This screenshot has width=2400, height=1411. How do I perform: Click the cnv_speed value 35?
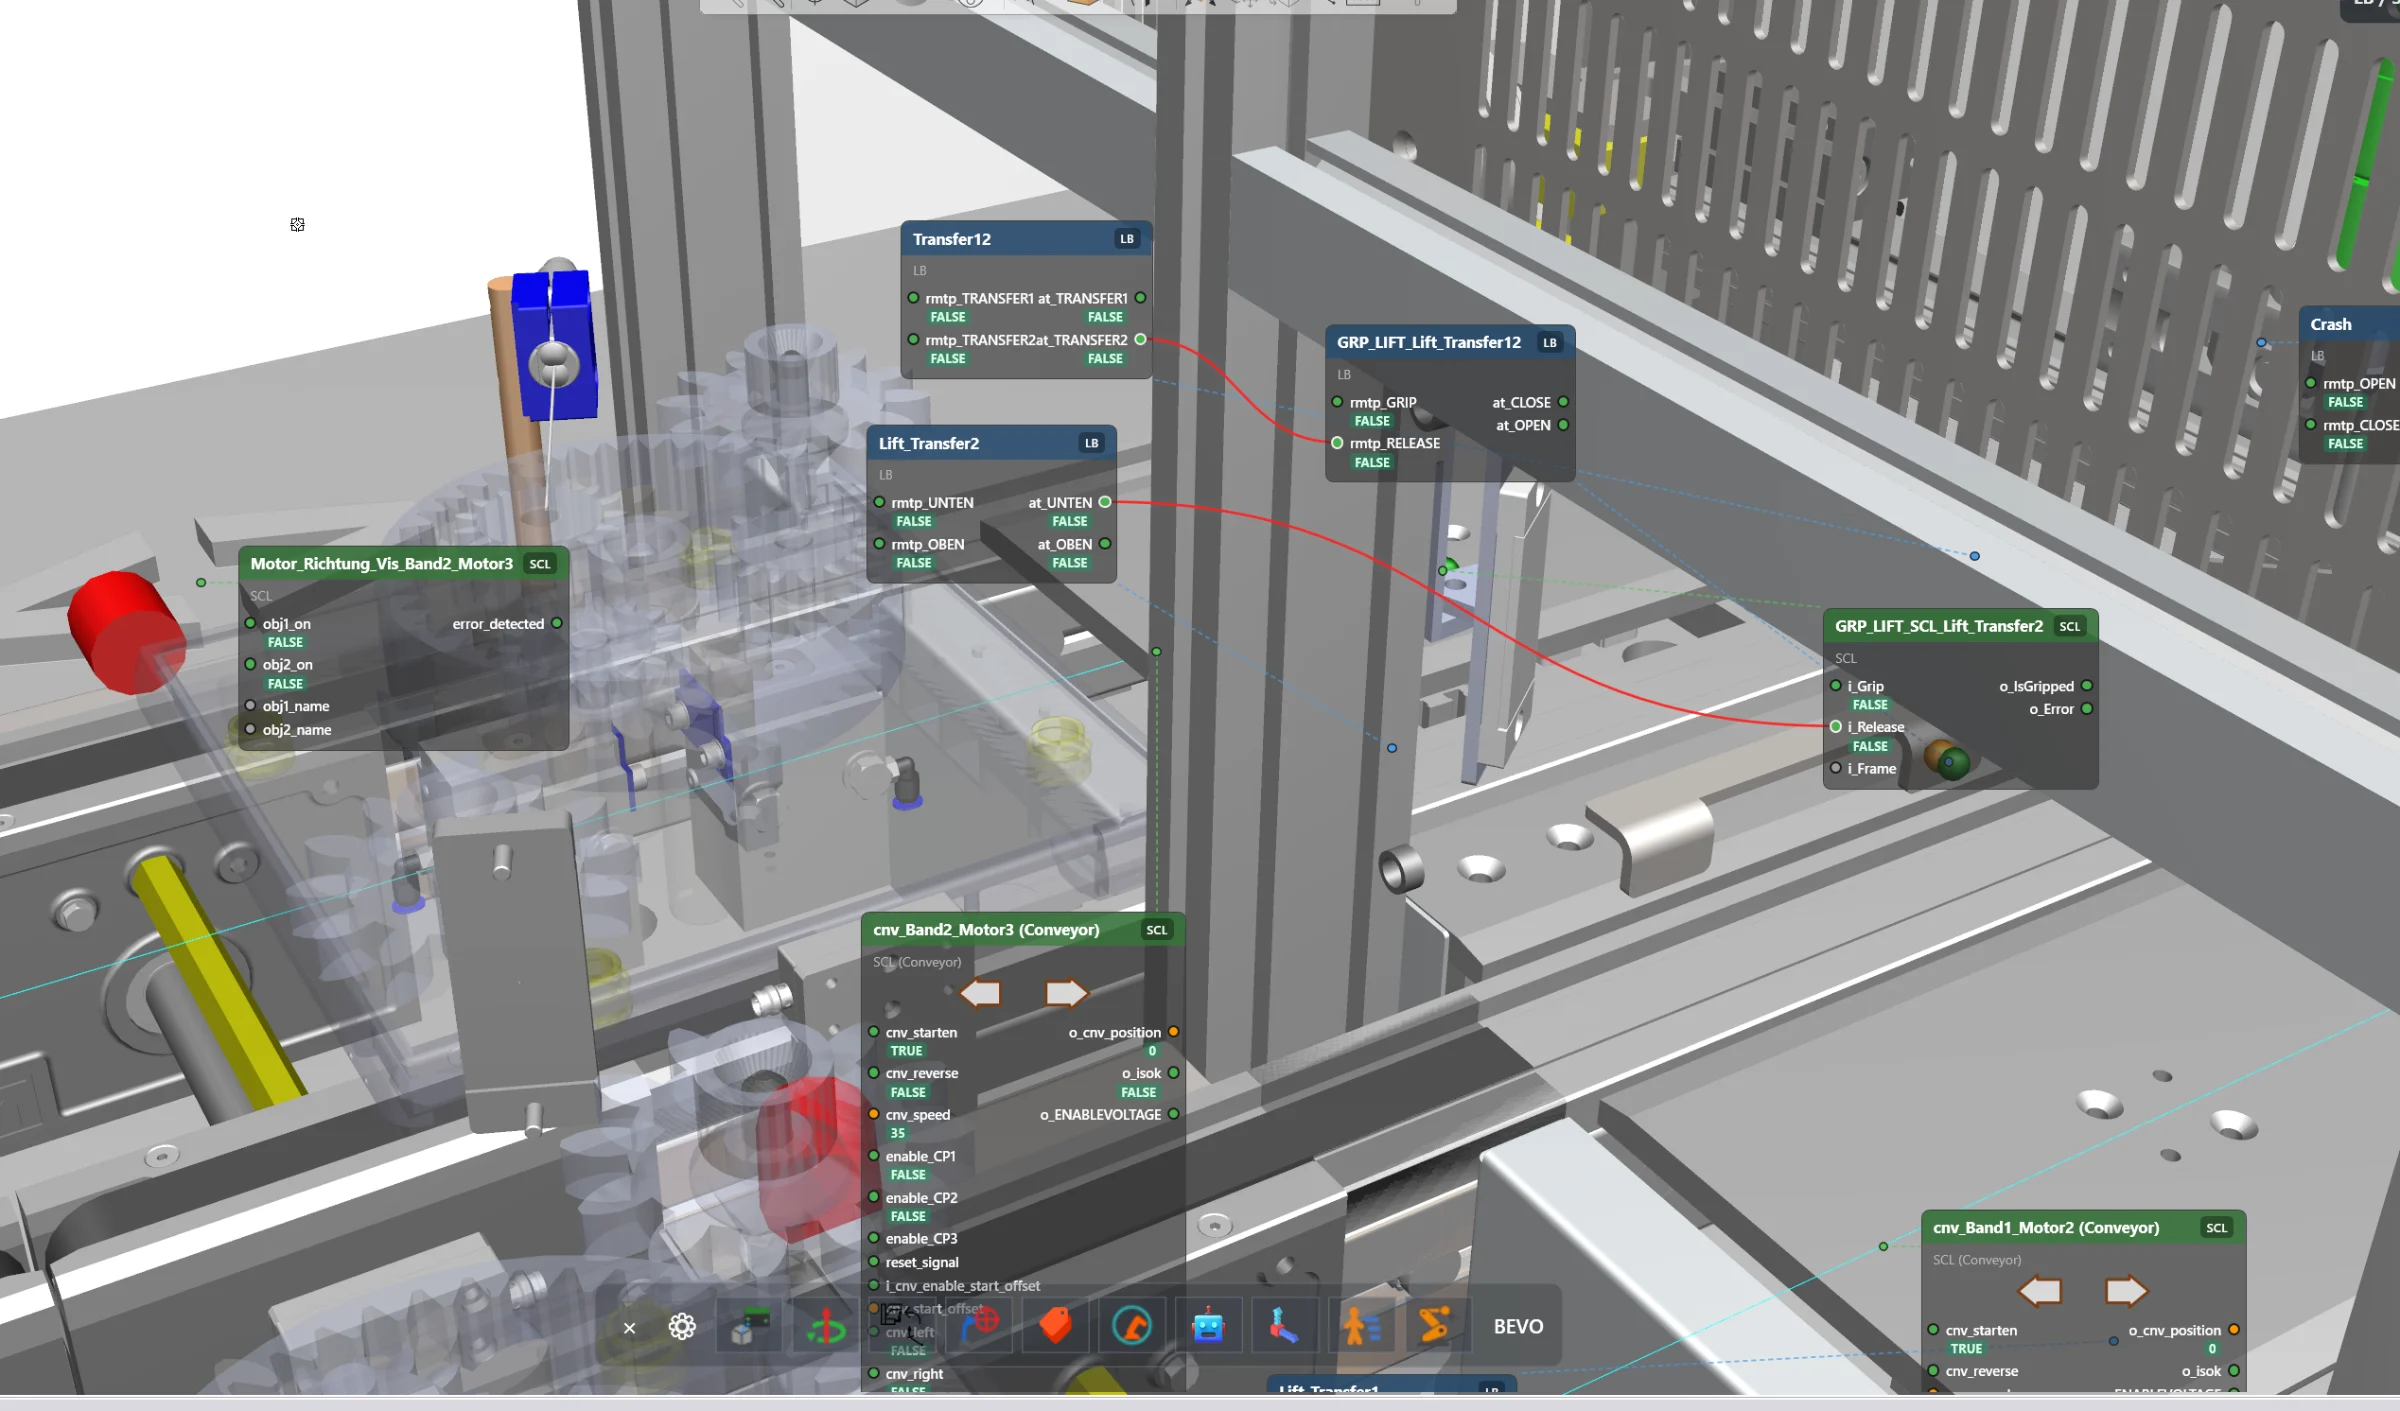pyautogui.click(x=898, y=1134)
